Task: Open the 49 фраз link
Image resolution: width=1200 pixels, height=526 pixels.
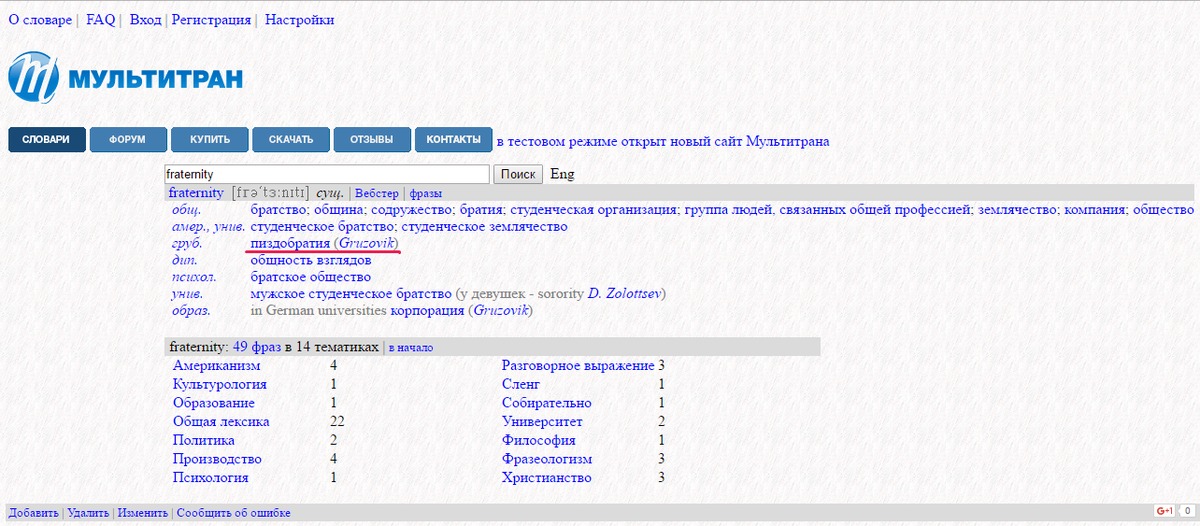Action: pos(257,347)
